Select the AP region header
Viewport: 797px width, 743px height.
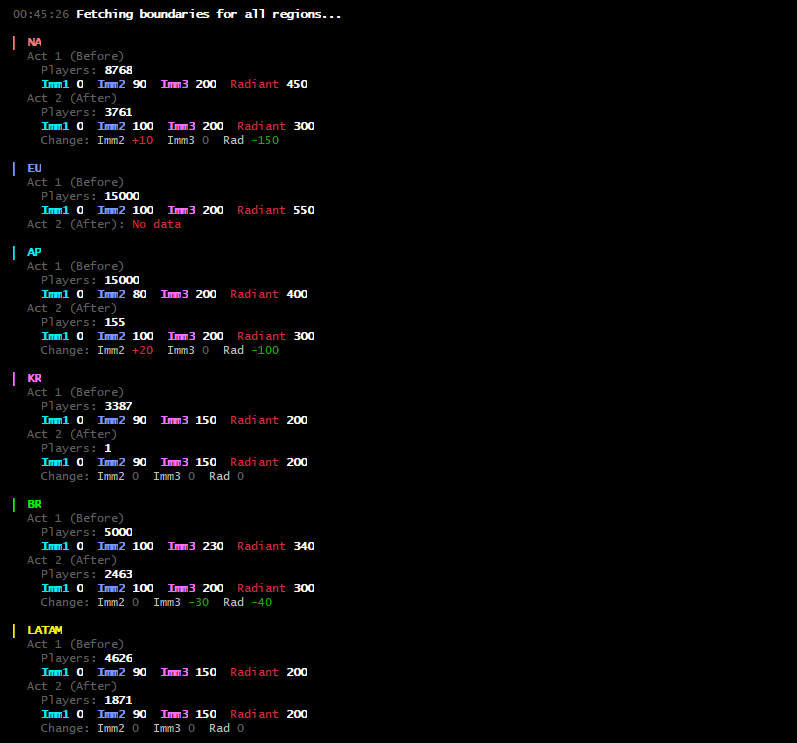coord(35,252)
